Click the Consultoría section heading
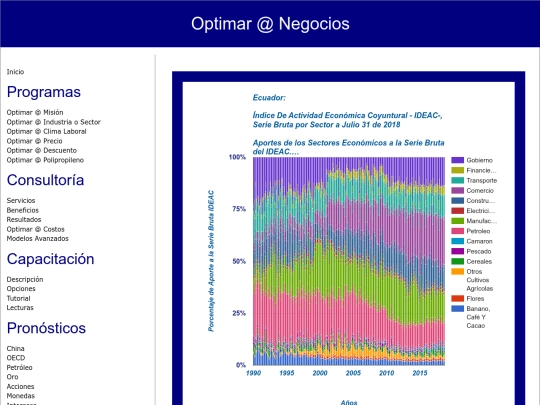 pyautogui.click(x=45, y=180)
